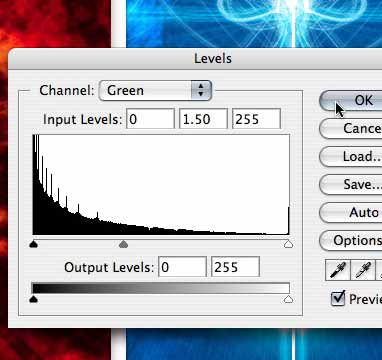Screen dimensions: 382x360
Task: Click the Cancel button
Action: coord(351,128)
